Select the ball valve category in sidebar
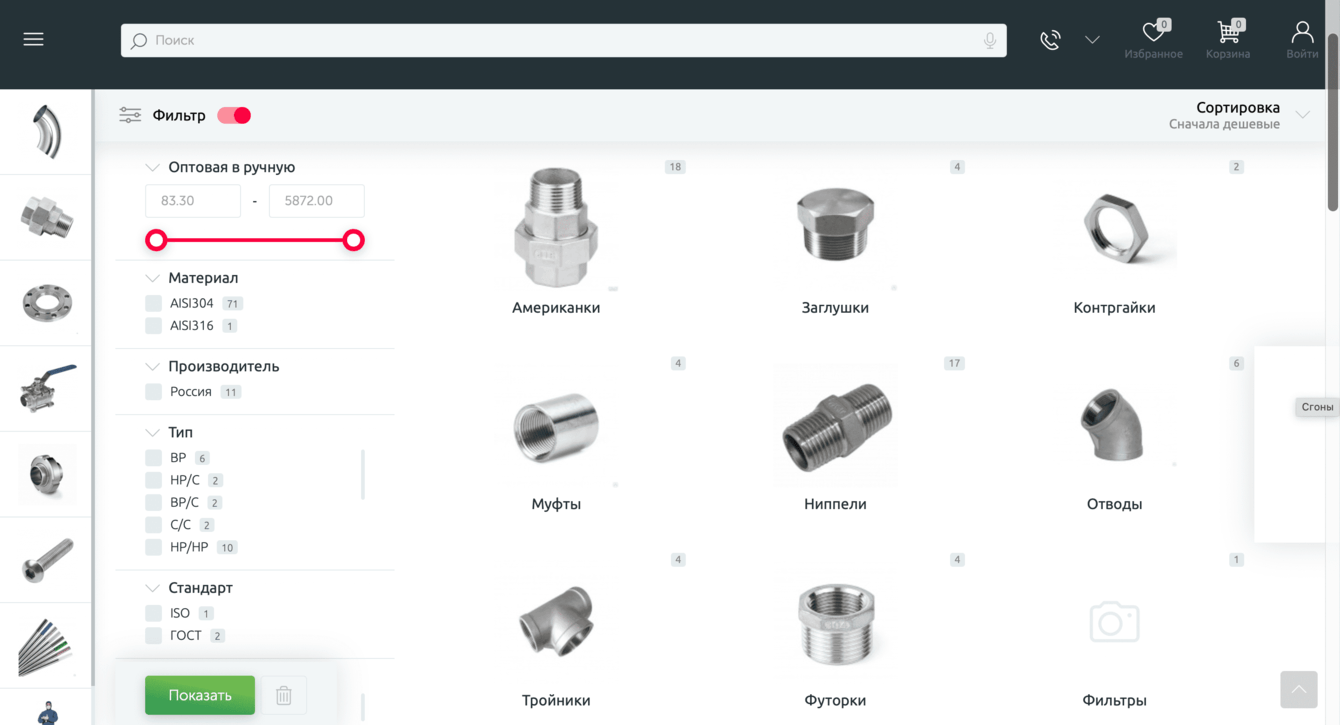The image size is (1340, 725). 47,389
